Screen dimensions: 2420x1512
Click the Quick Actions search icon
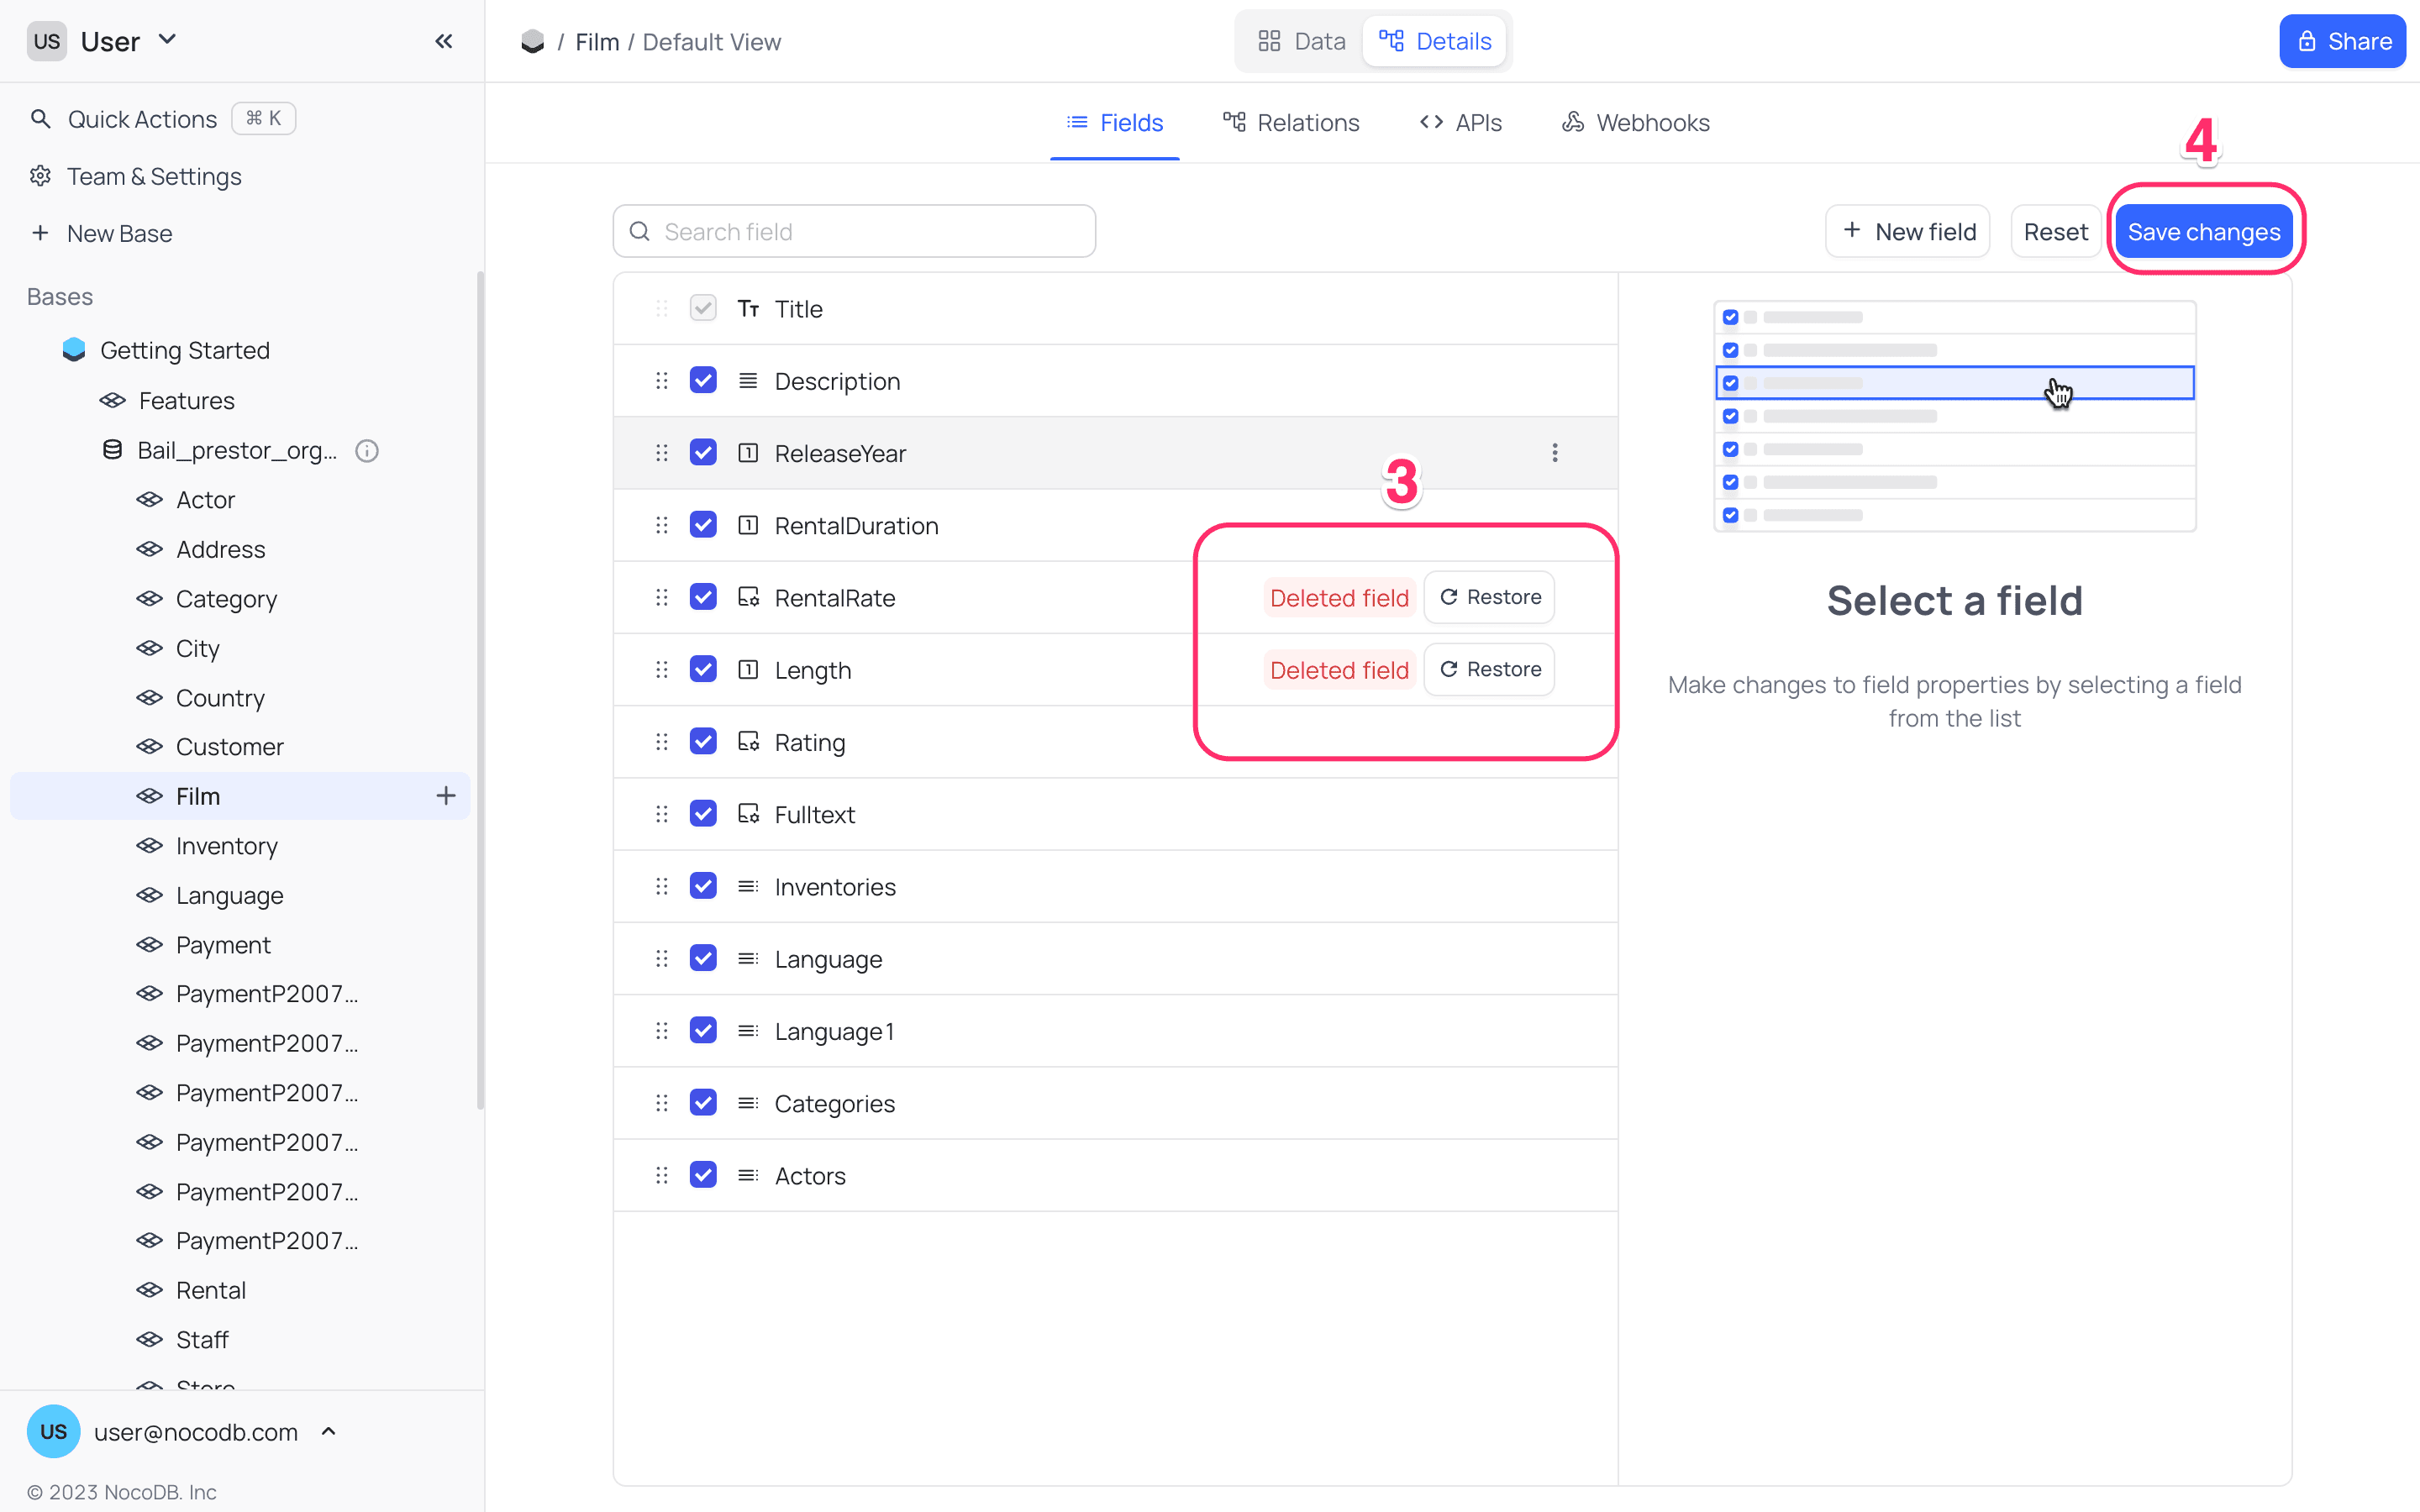click(40, 119)
